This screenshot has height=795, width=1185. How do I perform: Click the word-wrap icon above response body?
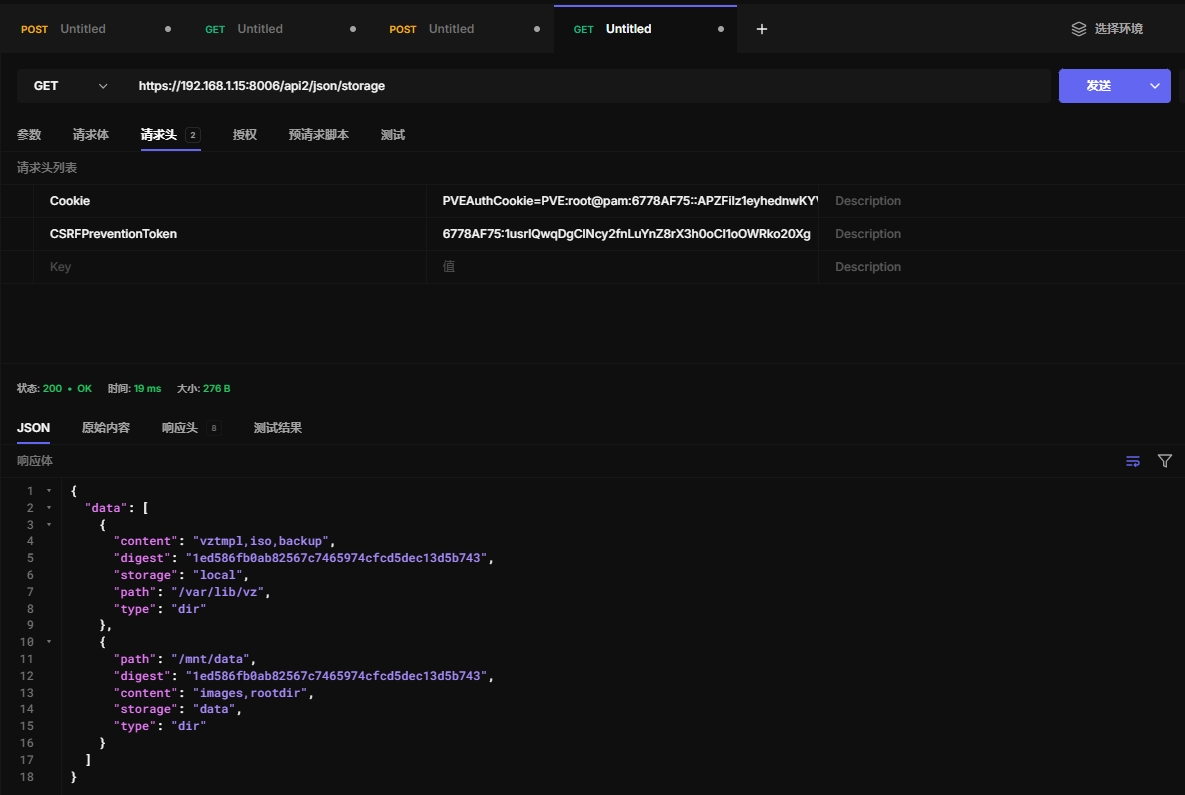1133,461
